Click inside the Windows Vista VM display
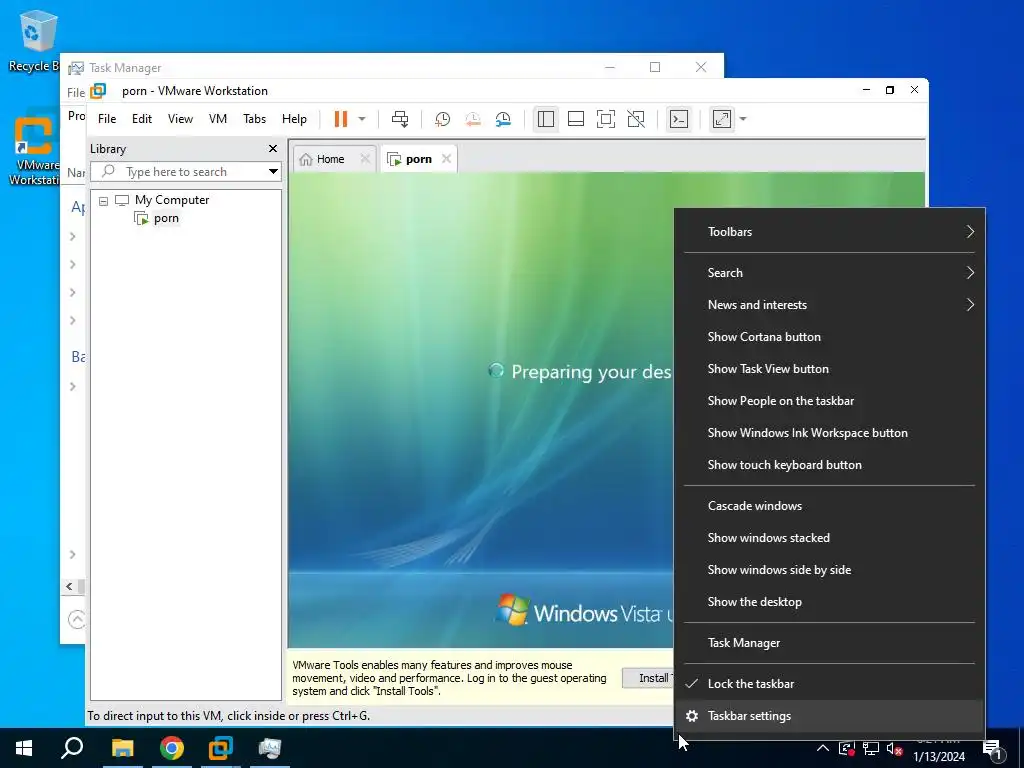The image size is (1024, 768). coord(480,409)
